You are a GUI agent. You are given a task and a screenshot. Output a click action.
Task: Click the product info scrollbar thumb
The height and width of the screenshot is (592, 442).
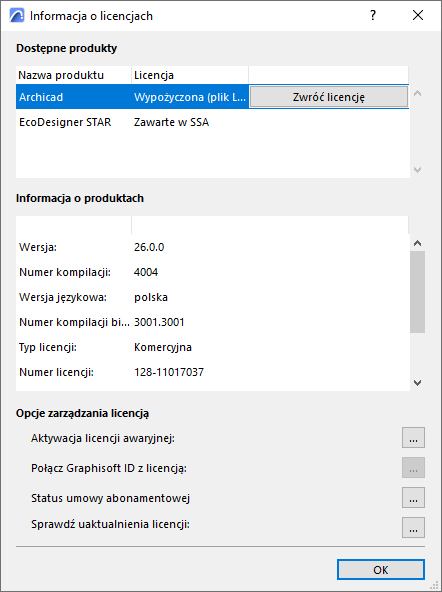[x=417, y=292]
